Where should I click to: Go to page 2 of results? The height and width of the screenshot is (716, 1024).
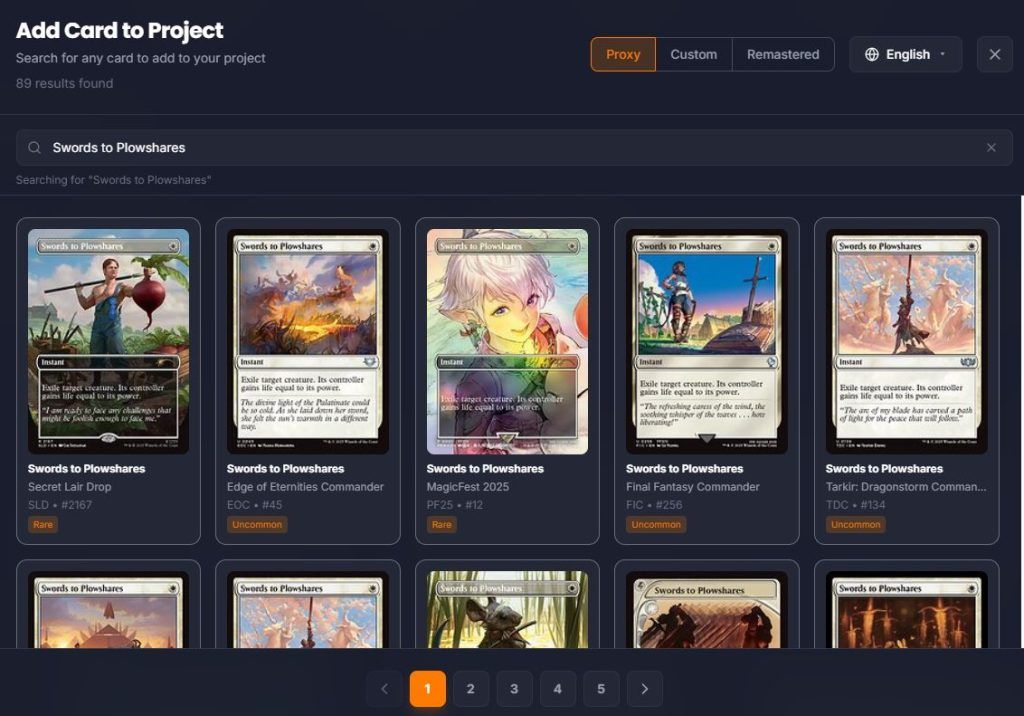pos(470,689)
